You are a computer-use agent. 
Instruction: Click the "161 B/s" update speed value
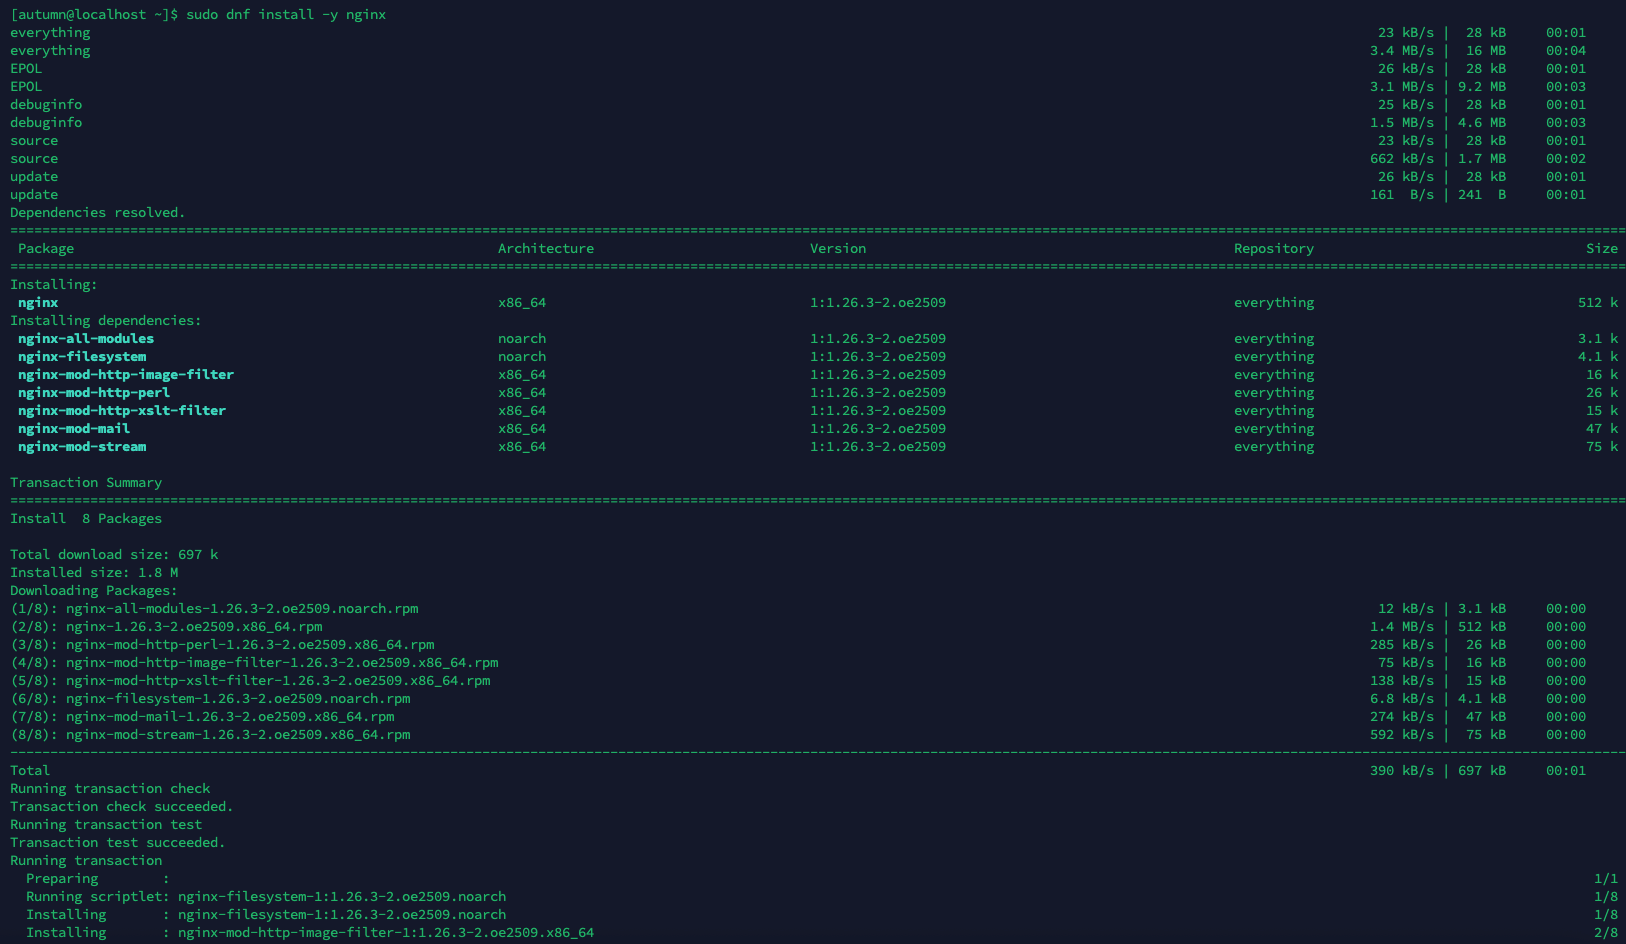pyautogui.click(x=1402, y=195)
